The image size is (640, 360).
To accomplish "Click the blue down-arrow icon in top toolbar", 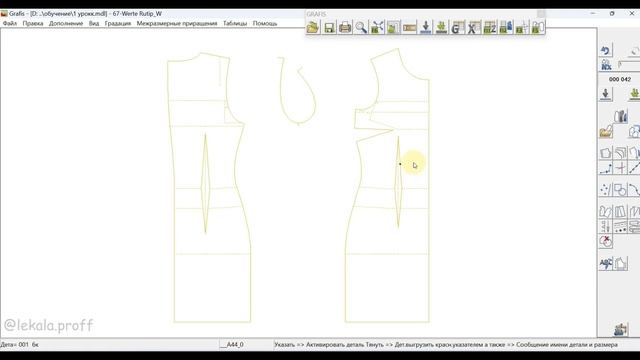I will (426, 27).
